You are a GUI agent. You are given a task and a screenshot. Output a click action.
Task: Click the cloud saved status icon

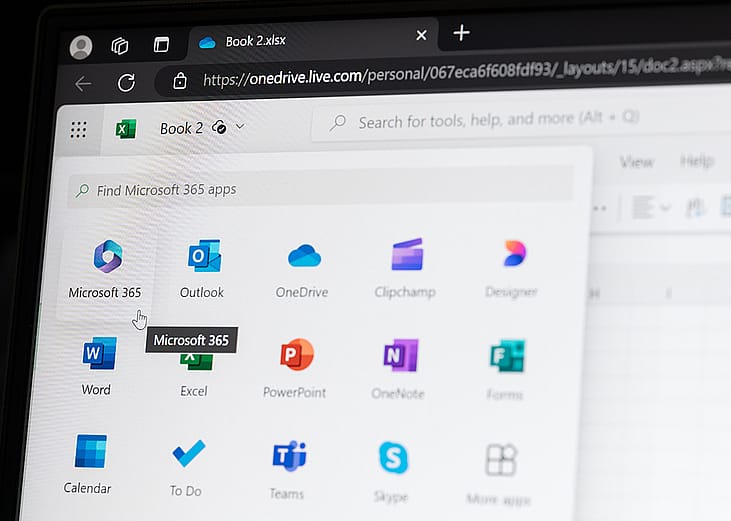(219, 127)
